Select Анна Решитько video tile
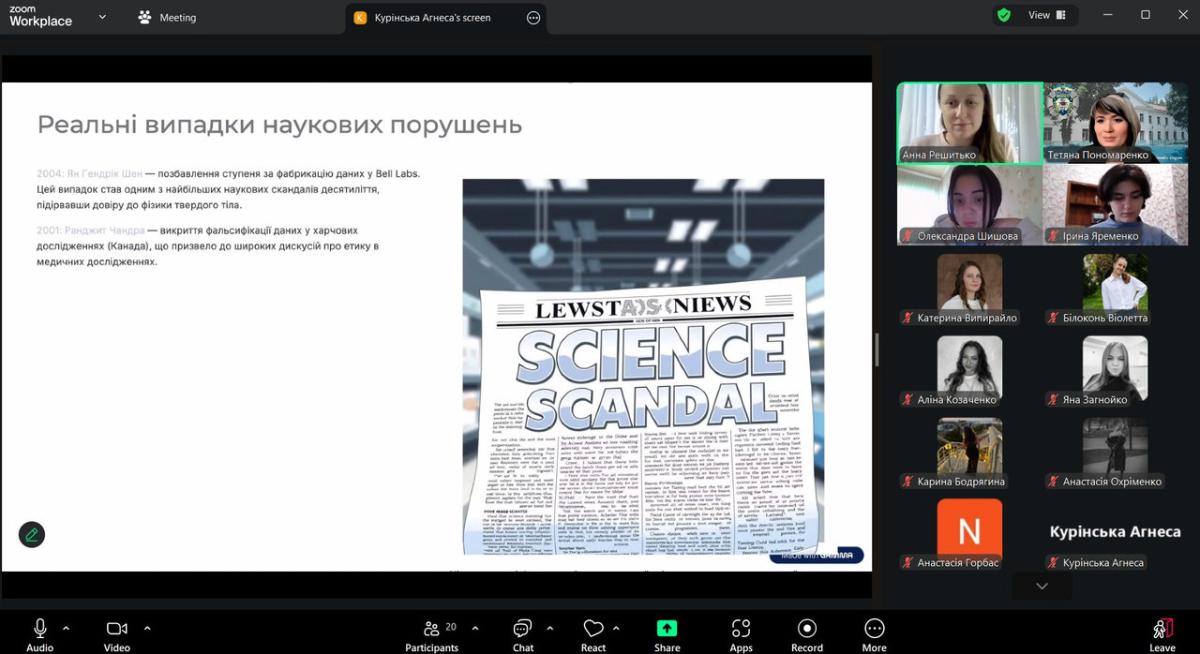The height and width of the screenshot is (654, 1200). 970,123
